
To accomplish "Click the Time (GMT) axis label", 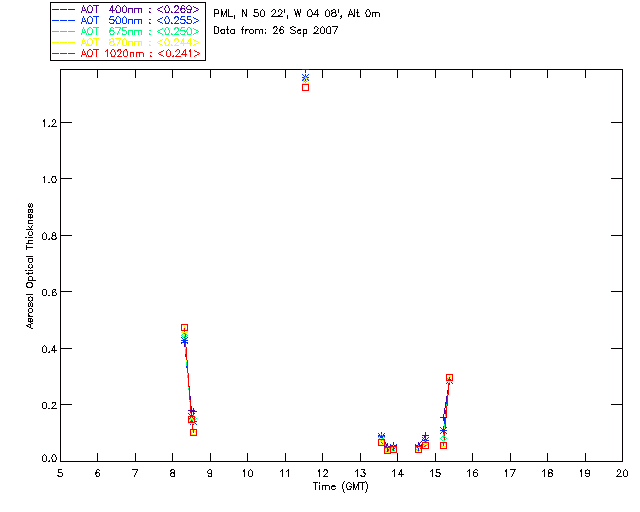I will coord(340,487).
